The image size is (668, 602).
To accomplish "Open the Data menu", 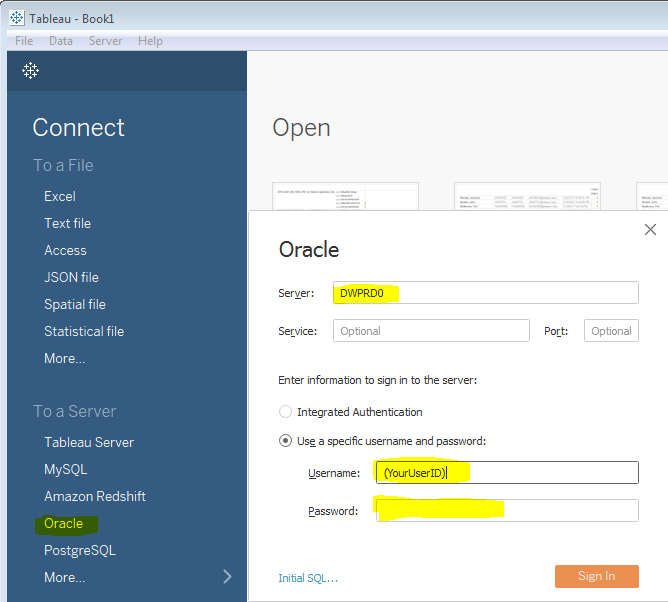I will coord(61,41).
